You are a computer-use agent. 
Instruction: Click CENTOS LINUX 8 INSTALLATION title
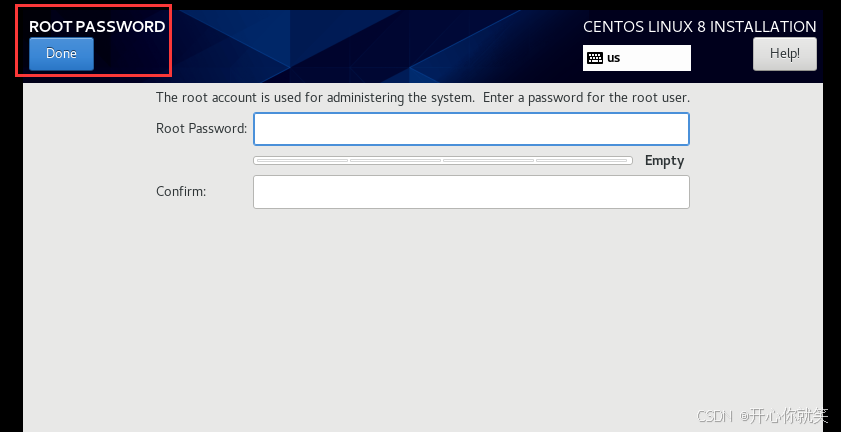700,27
